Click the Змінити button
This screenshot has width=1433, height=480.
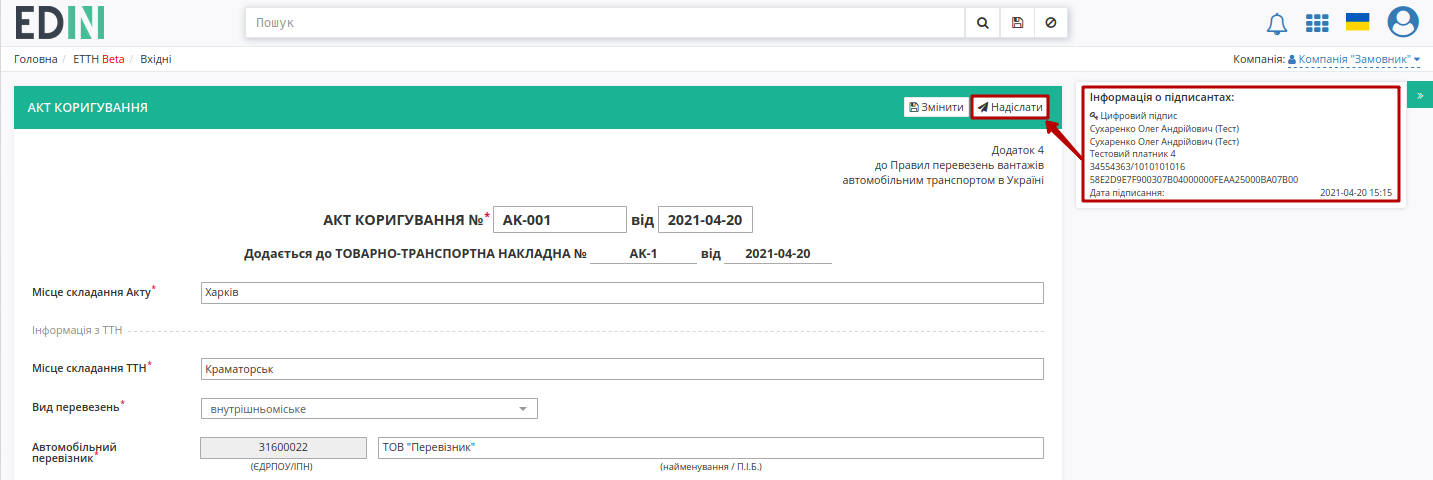[936, 107]
